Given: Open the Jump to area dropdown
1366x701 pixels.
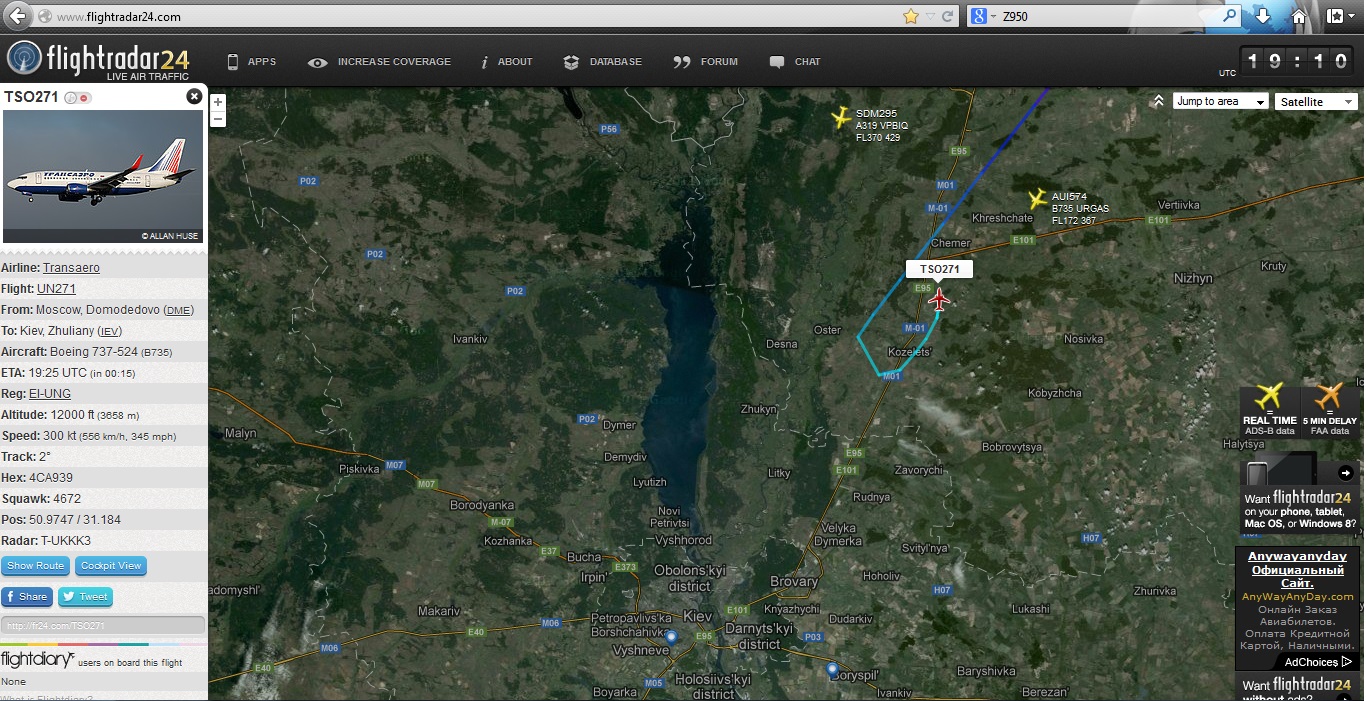Looking at the screenshot, I should [1220, 102].
